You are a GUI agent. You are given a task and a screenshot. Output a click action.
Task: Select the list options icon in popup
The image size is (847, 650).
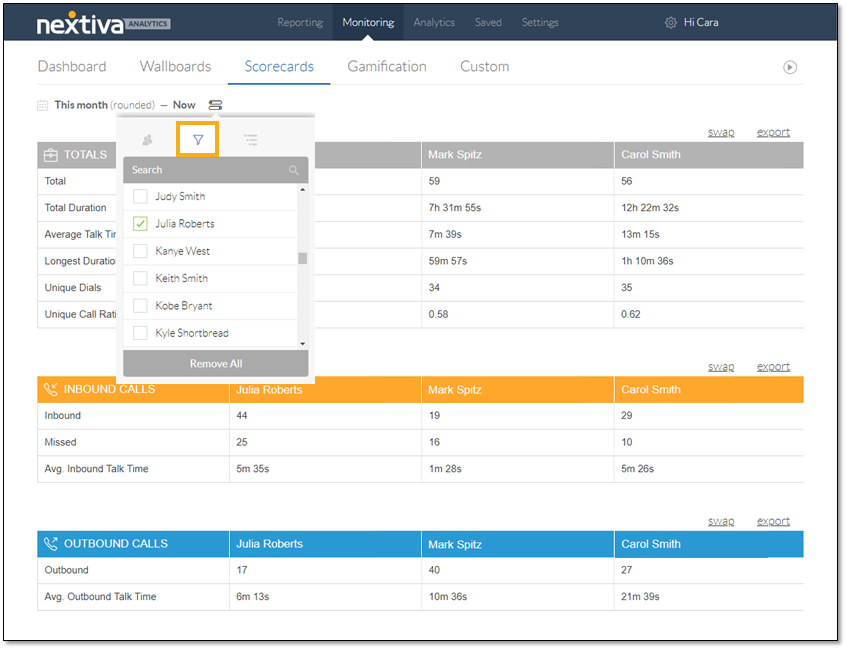(251, 140)
